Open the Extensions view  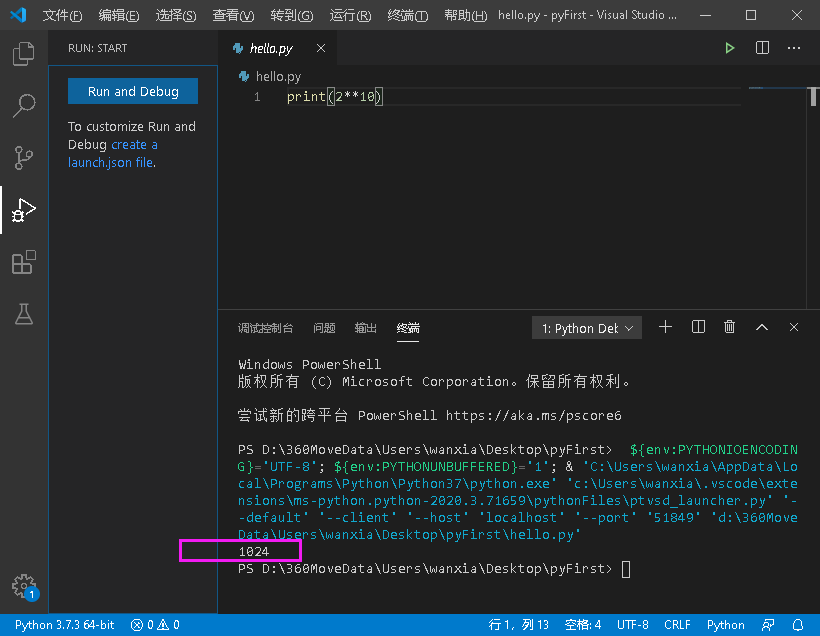22,262
